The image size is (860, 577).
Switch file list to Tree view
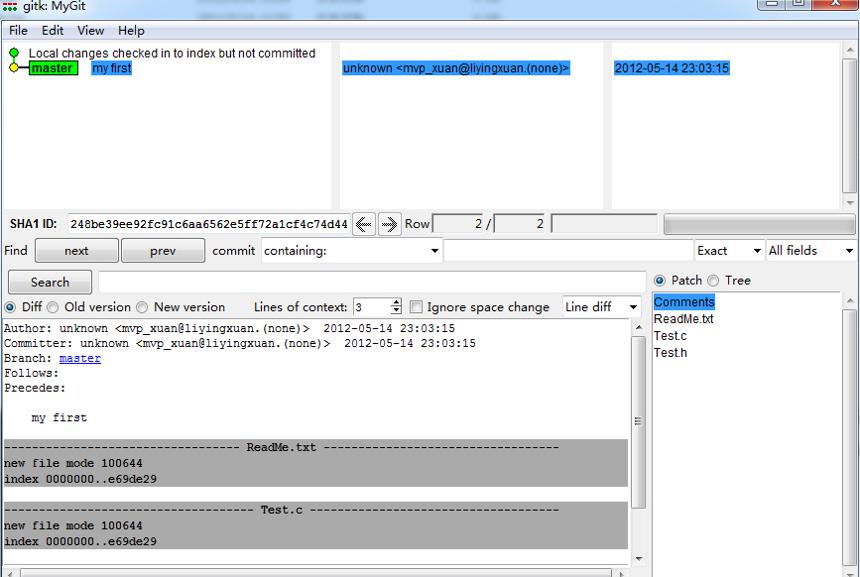[713, 281]
